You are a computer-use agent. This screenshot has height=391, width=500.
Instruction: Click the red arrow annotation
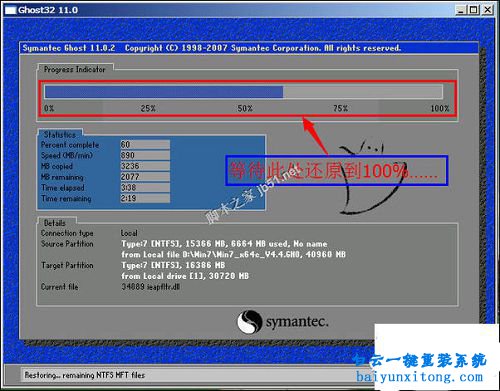[315, 135]
